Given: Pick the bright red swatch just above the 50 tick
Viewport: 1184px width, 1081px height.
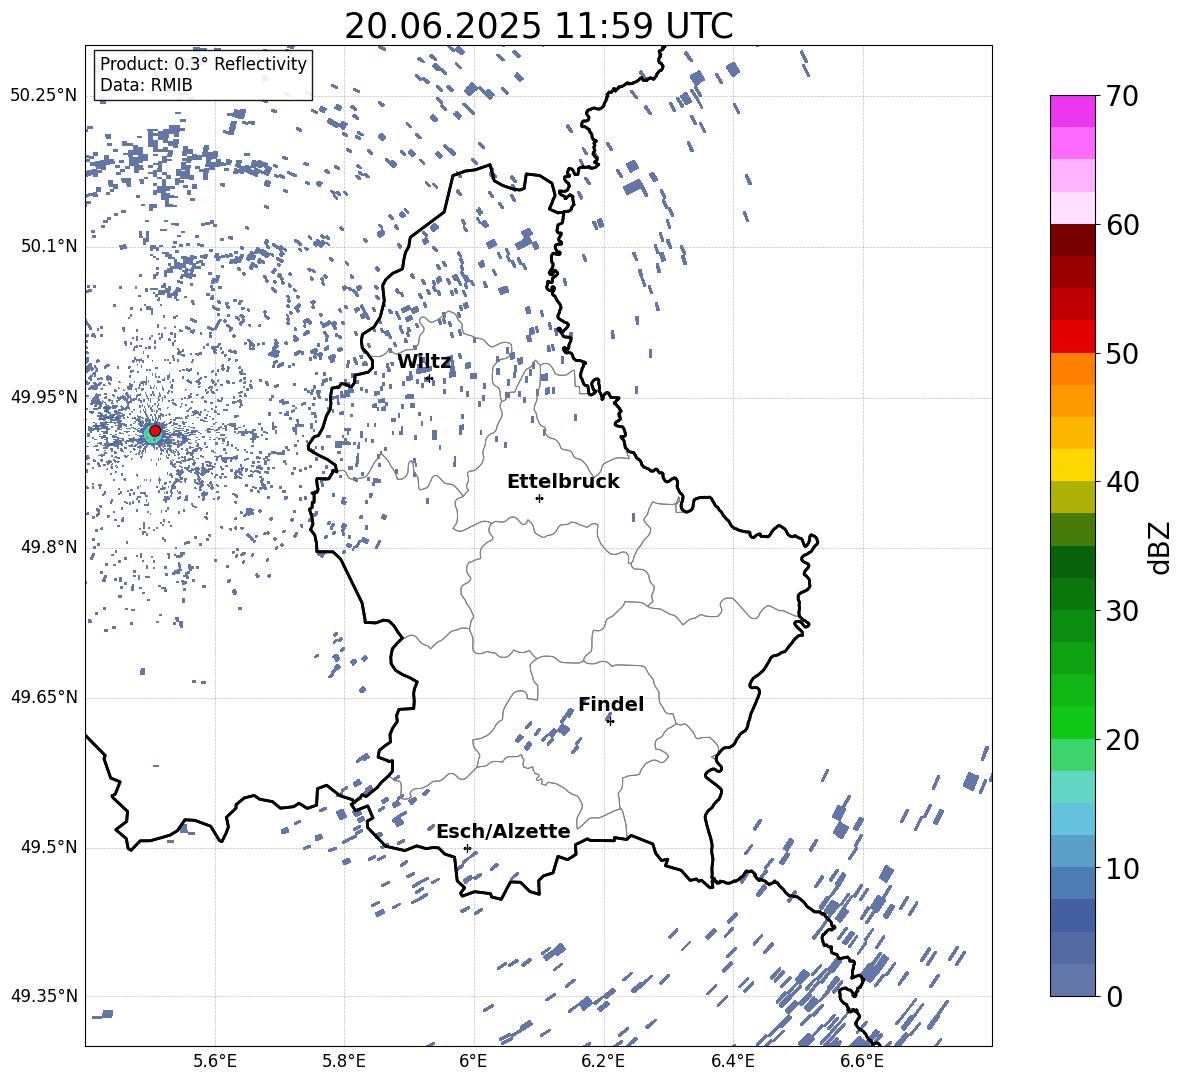Looking at the screenshot, I should [1073, 337].
